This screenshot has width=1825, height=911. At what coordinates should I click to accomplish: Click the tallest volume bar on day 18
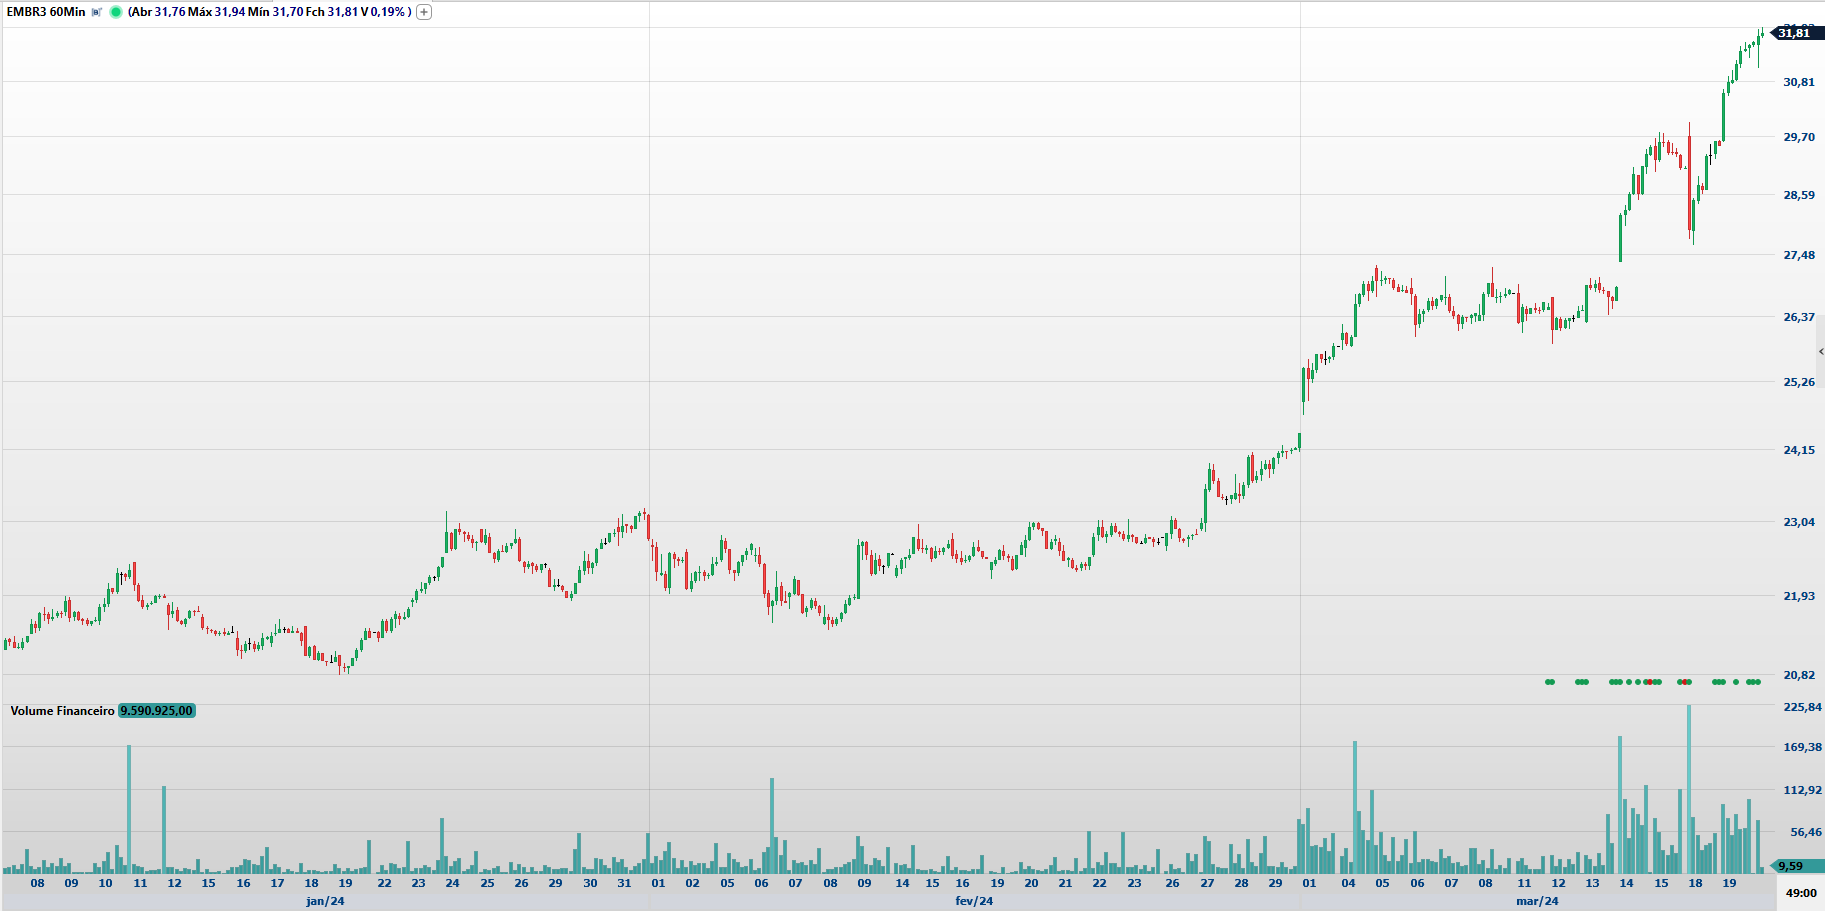(1689, 790)
